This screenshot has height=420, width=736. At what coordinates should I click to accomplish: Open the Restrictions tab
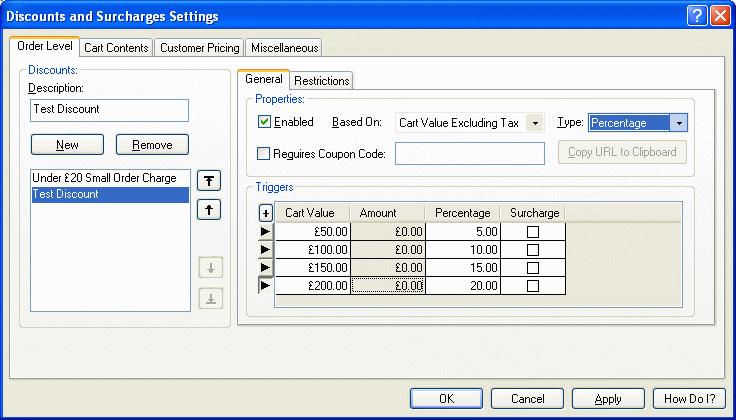321,81
